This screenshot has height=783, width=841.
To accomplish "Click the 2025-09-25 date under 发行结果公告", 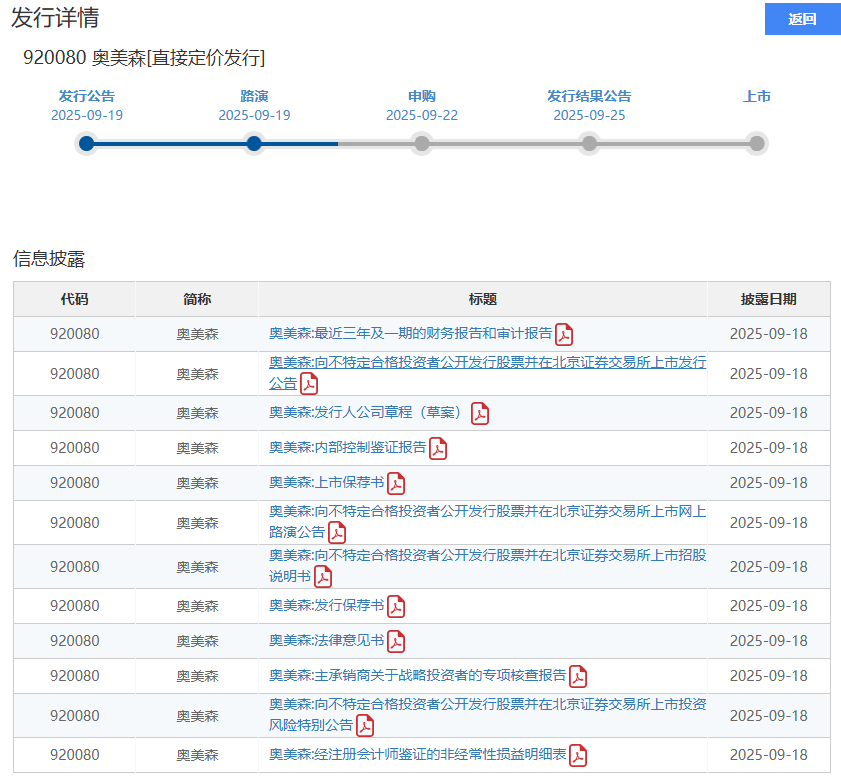I will (589, 115).
